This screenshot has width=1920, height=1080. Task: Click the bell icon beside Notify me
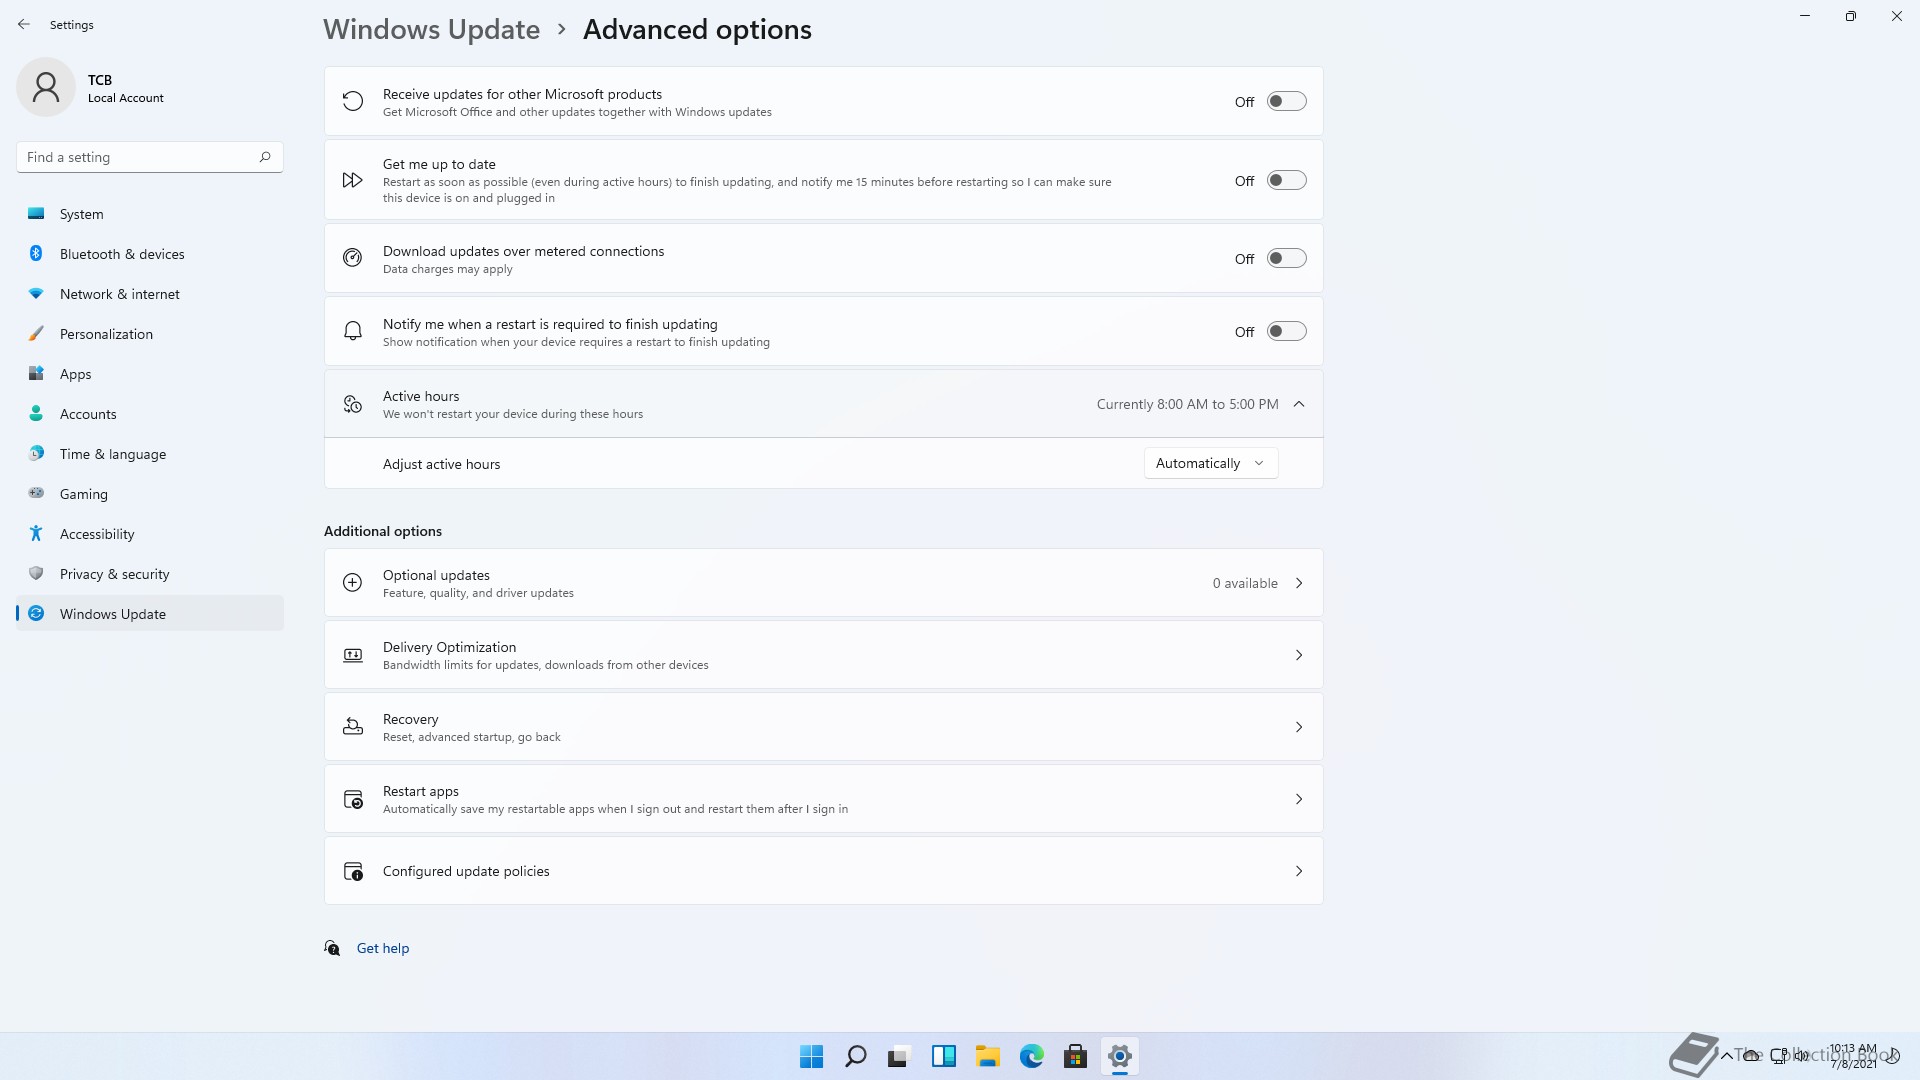tap(353, 331)
